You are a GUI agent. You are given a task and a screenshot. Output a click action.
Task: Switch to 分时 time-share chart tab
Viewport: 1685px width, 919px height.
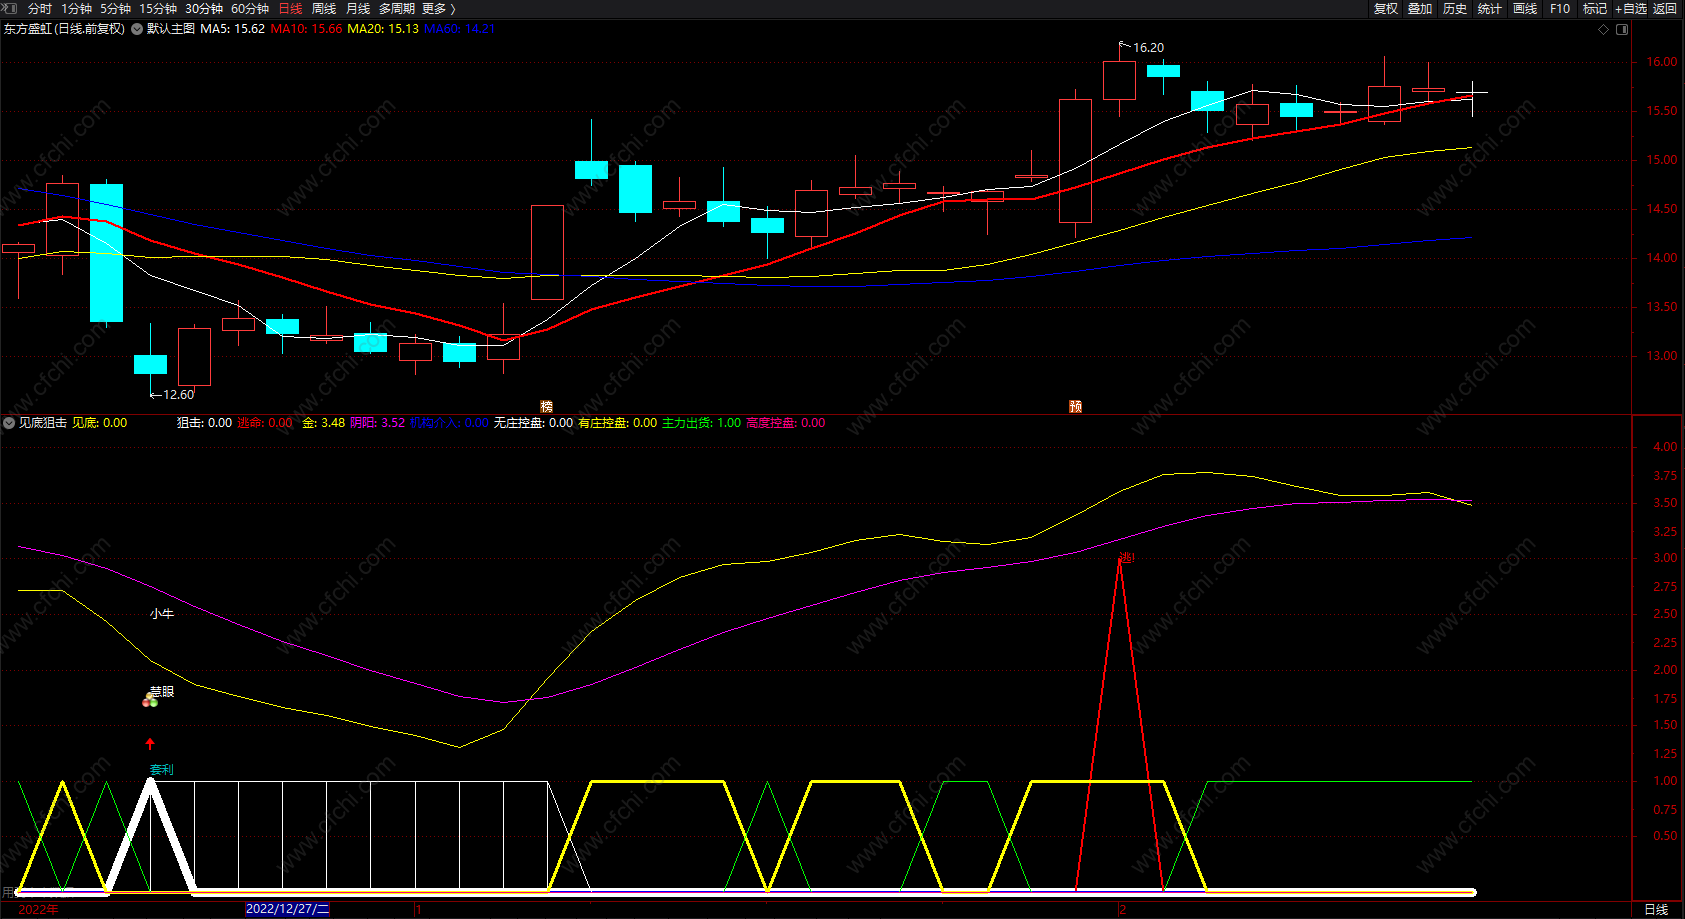click(40, 8)
